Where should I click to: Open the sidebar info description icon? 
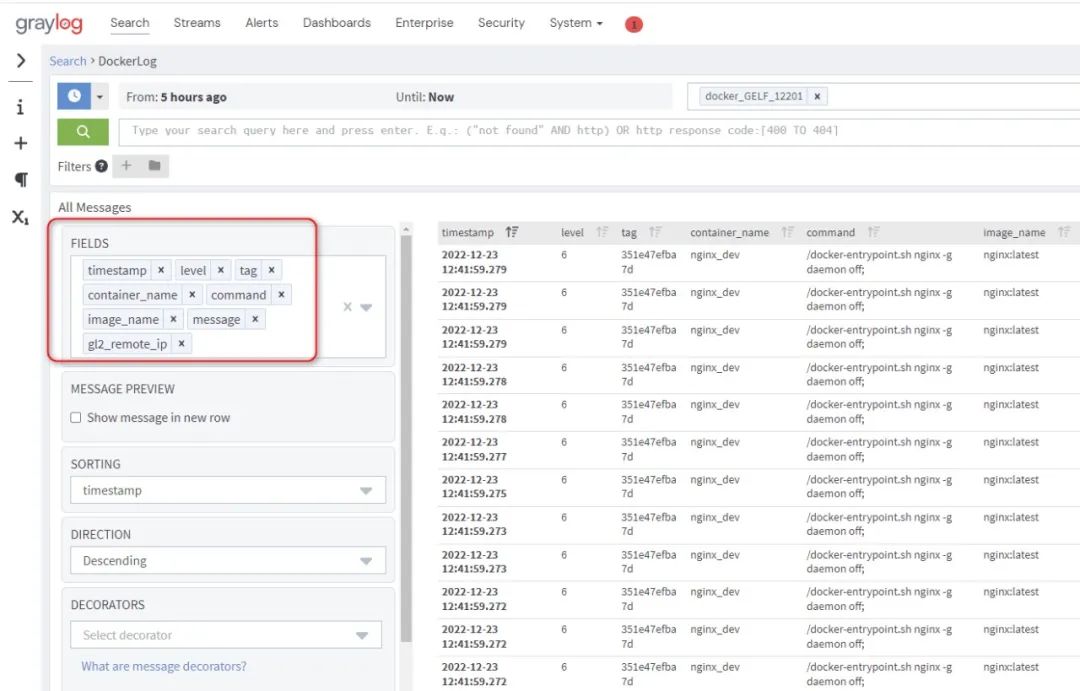[21, 107]
